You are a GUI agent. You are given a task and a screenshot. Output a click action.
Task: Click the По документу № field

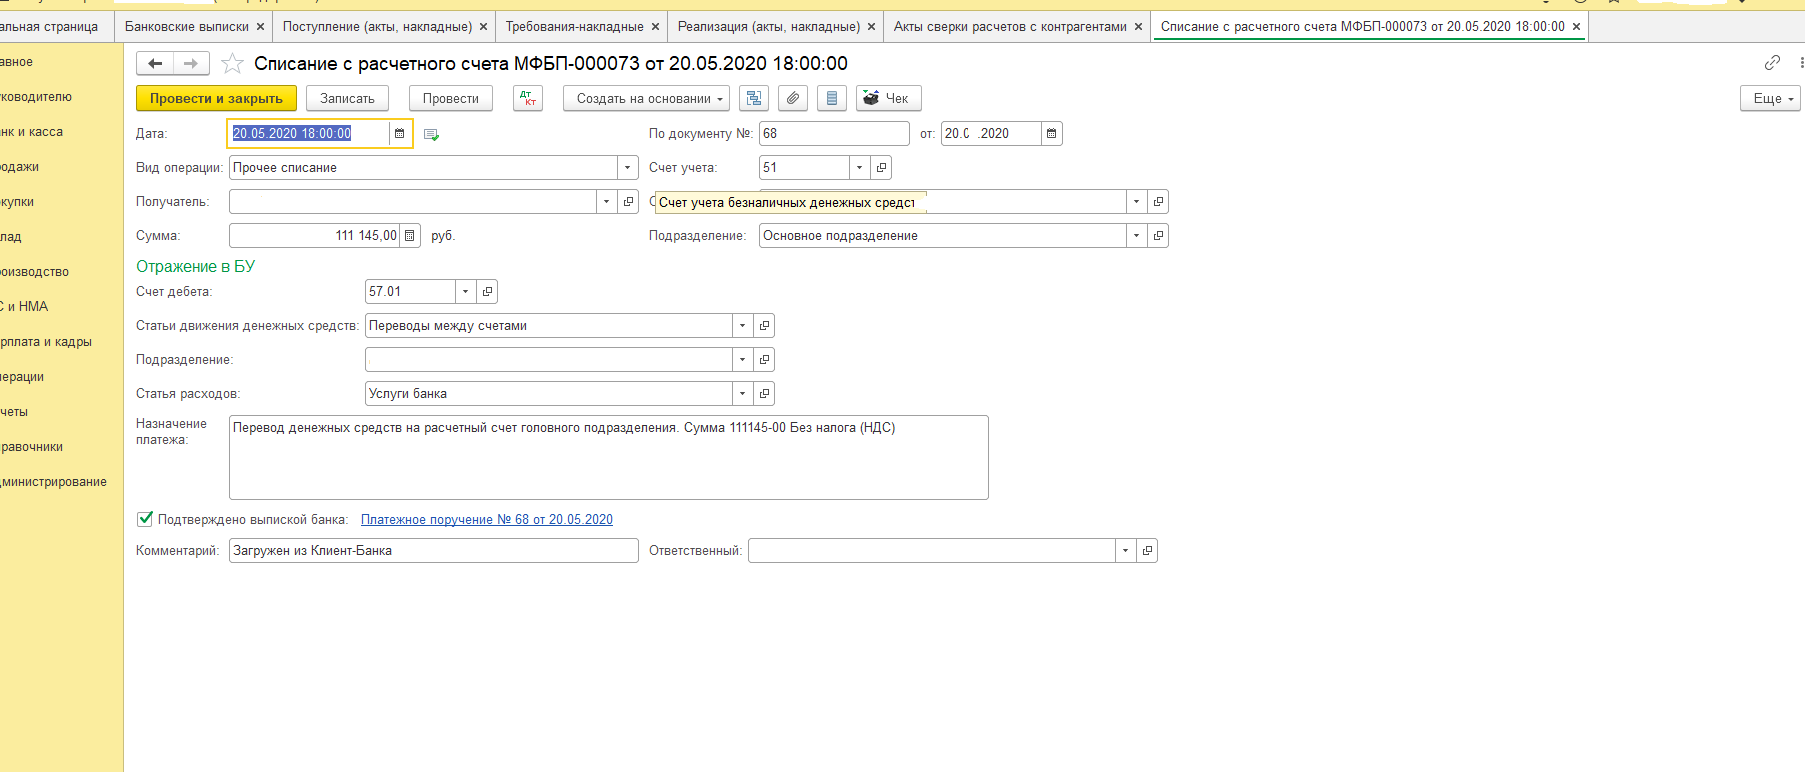coord(834,133)
